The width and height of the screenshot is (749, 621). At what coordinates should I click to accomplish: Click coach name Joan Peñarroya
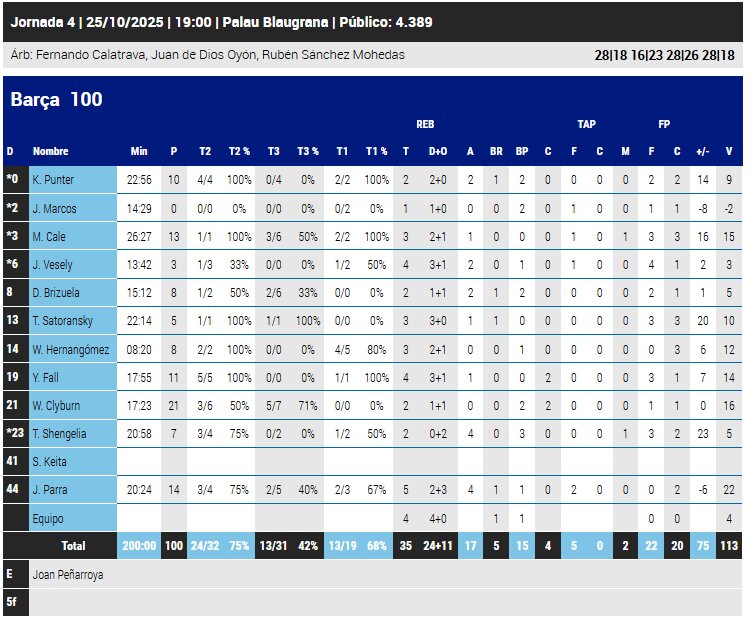coord(67,575)
